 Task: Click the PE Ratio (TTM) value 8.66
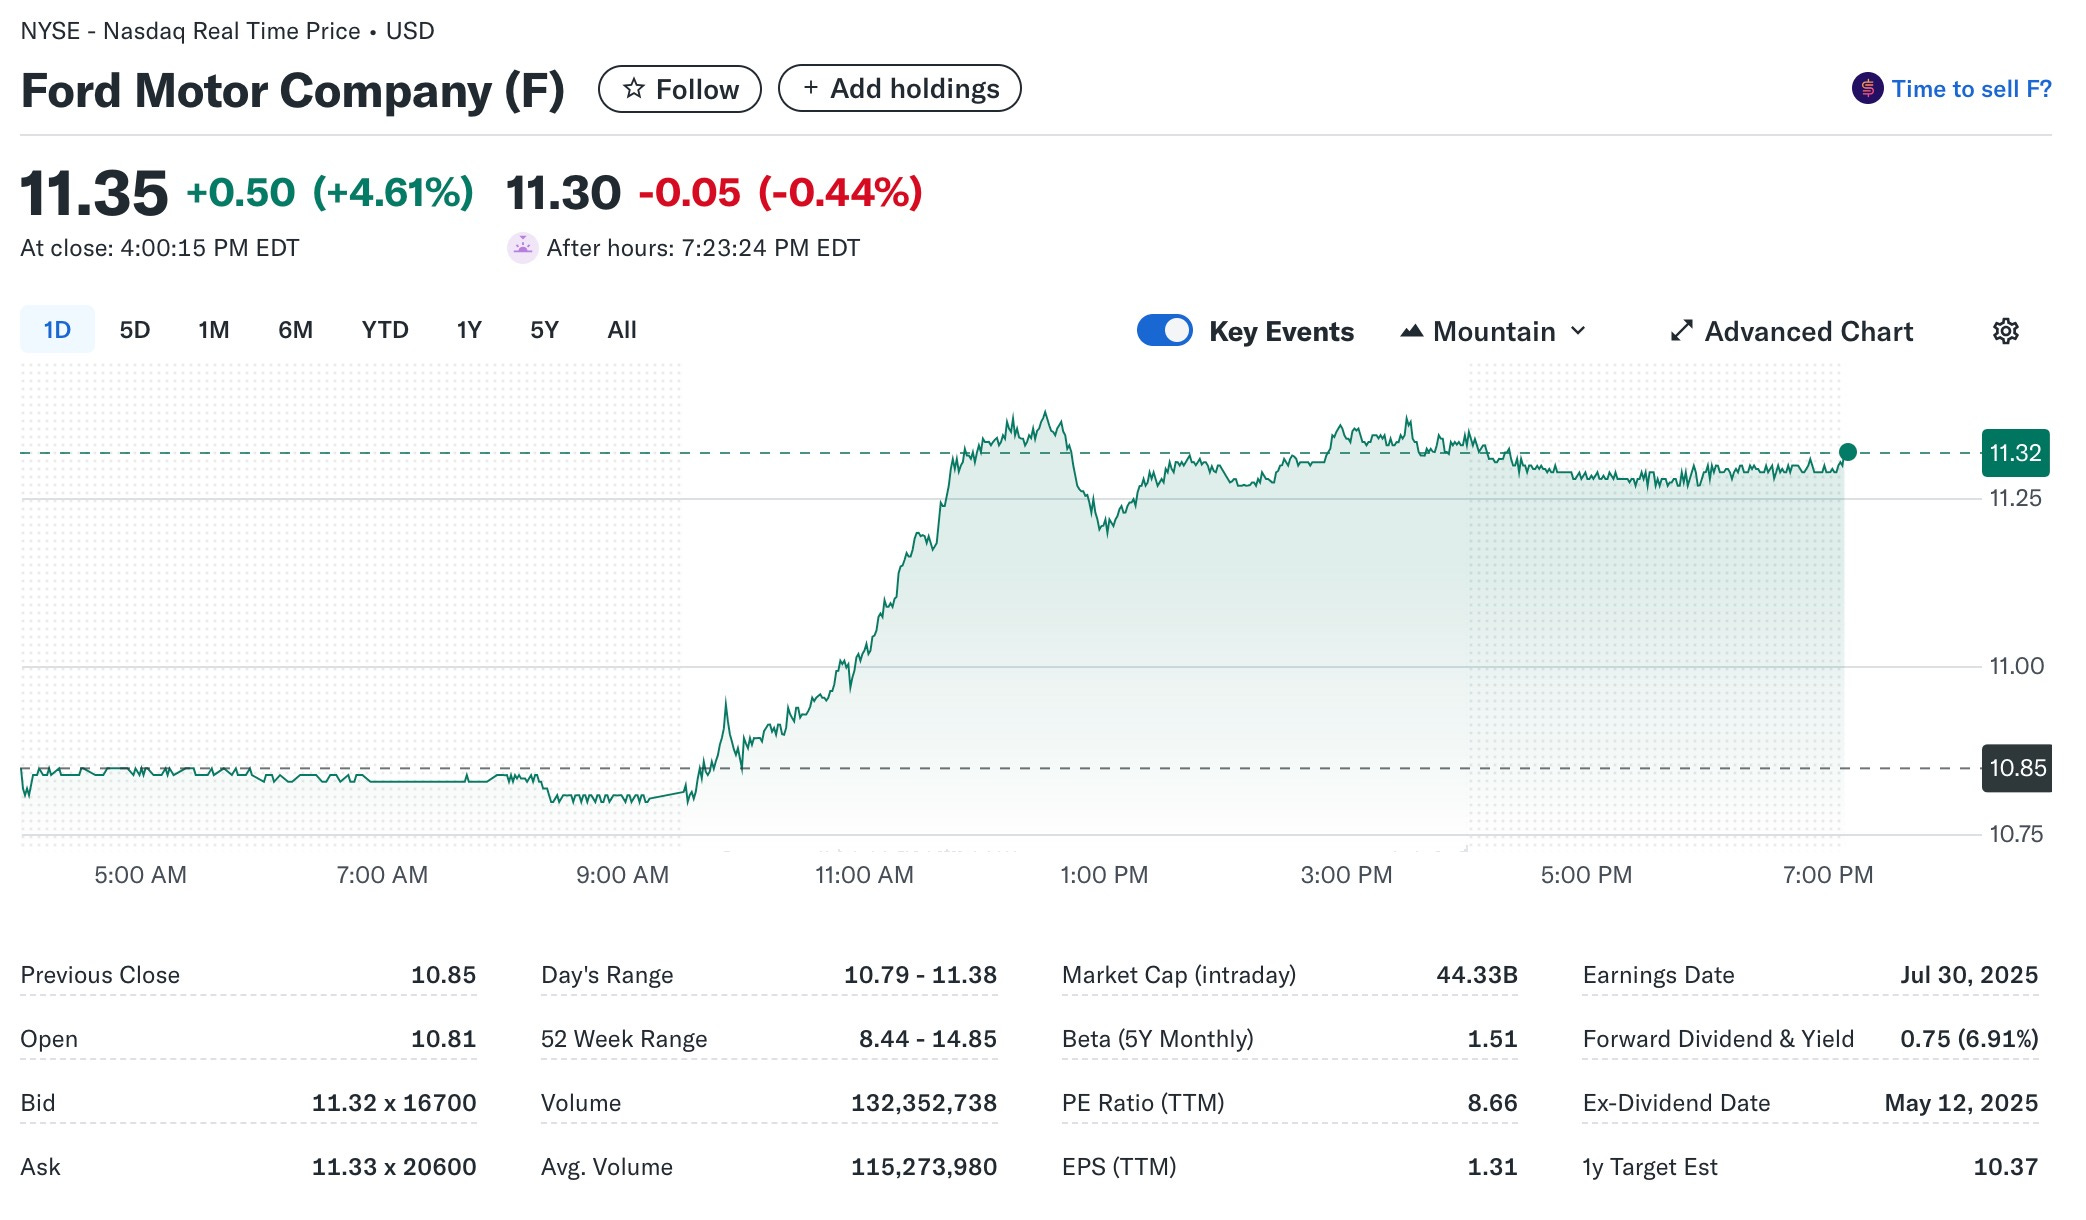[1492, 1103]
